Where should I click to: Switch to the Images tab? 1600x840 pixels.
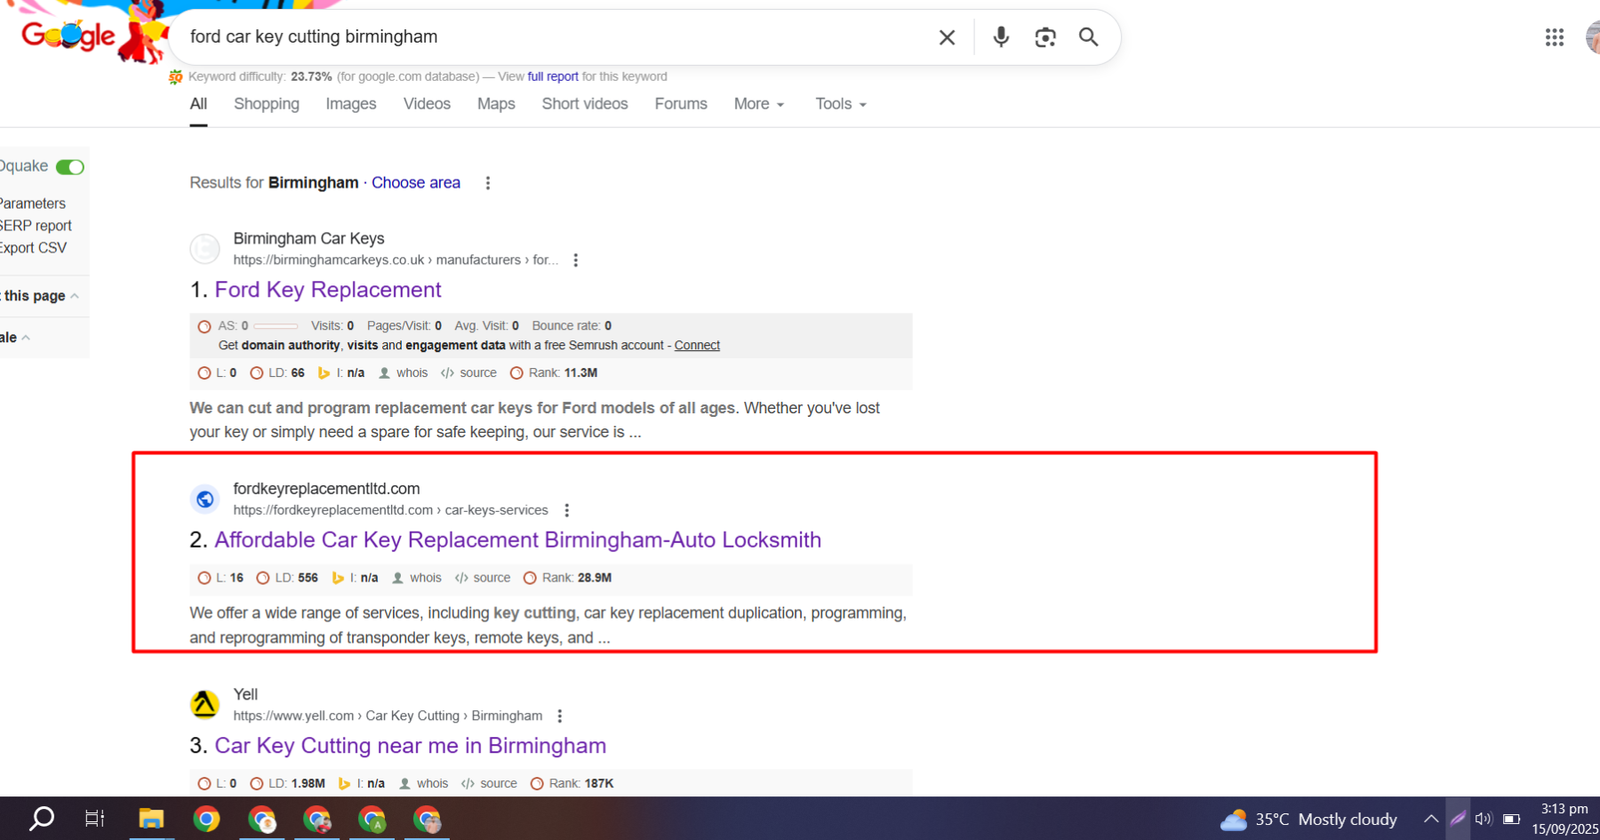350,104
